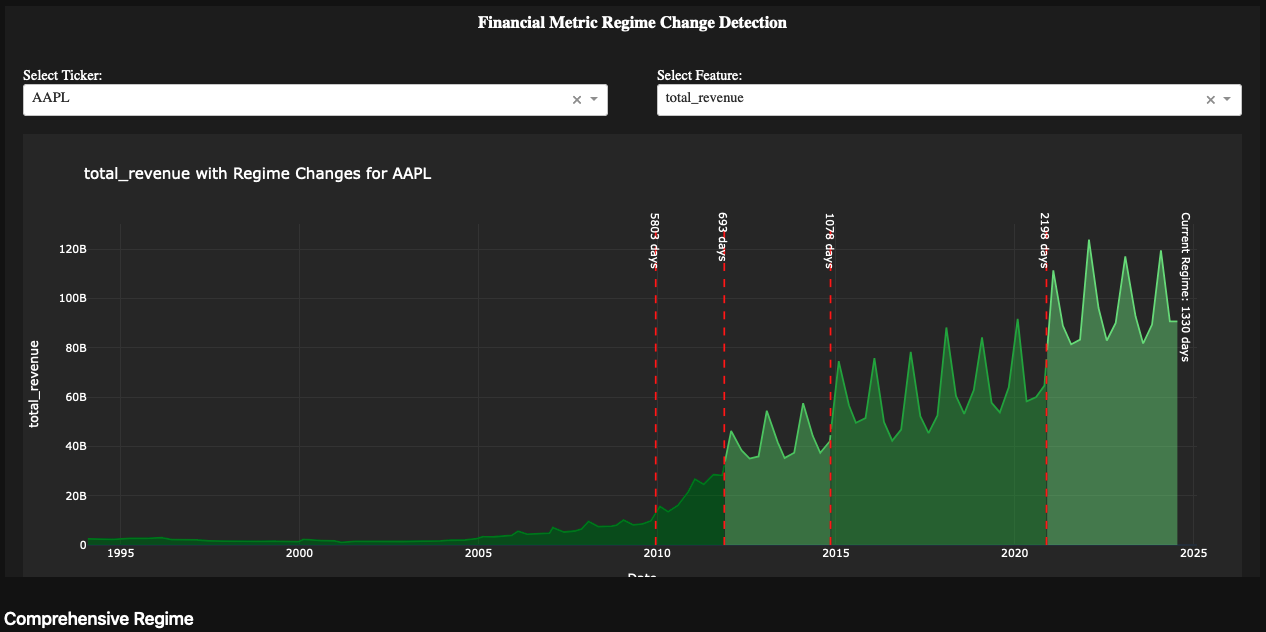1266x632 pixels.
Task: Click the Financial Metric Regime Change Detection title
Action: [x=632, y=22]
